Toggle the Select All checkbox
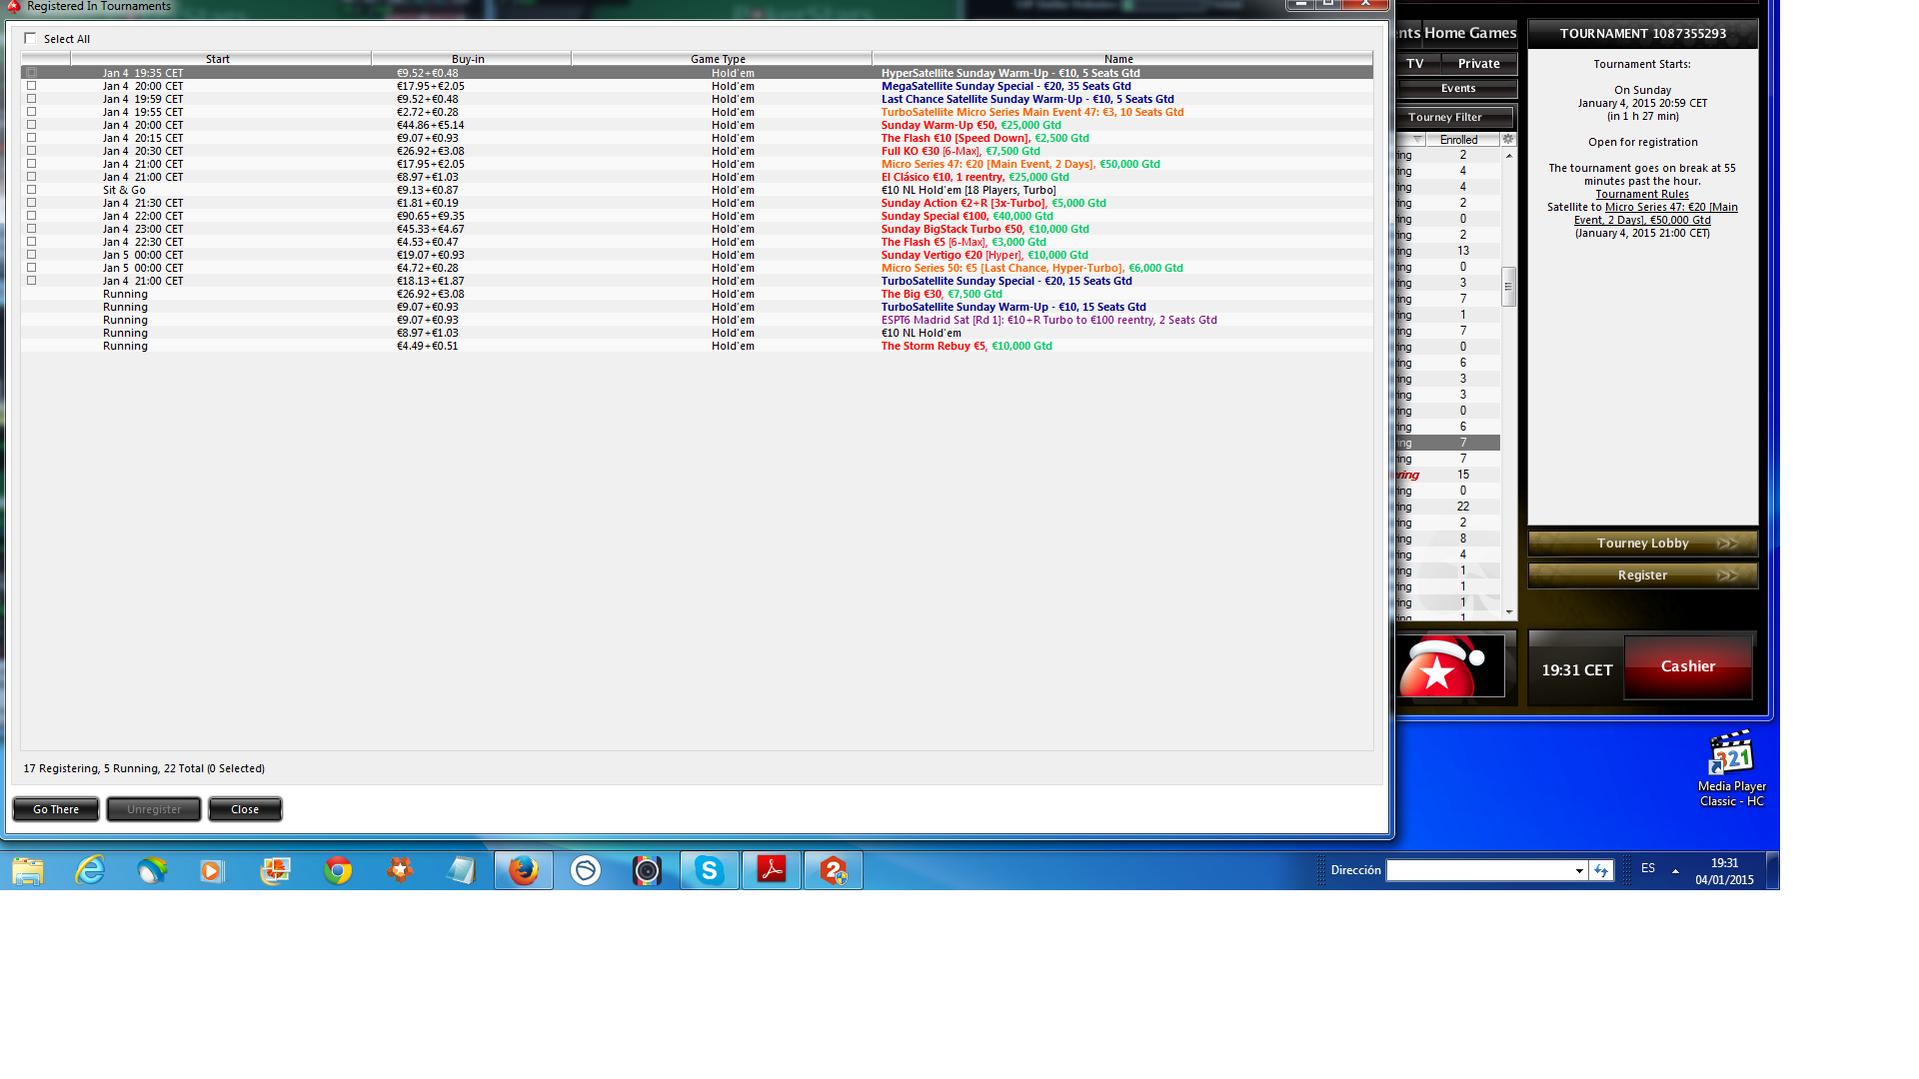The image size is (1919, 1079). (30, 39)
